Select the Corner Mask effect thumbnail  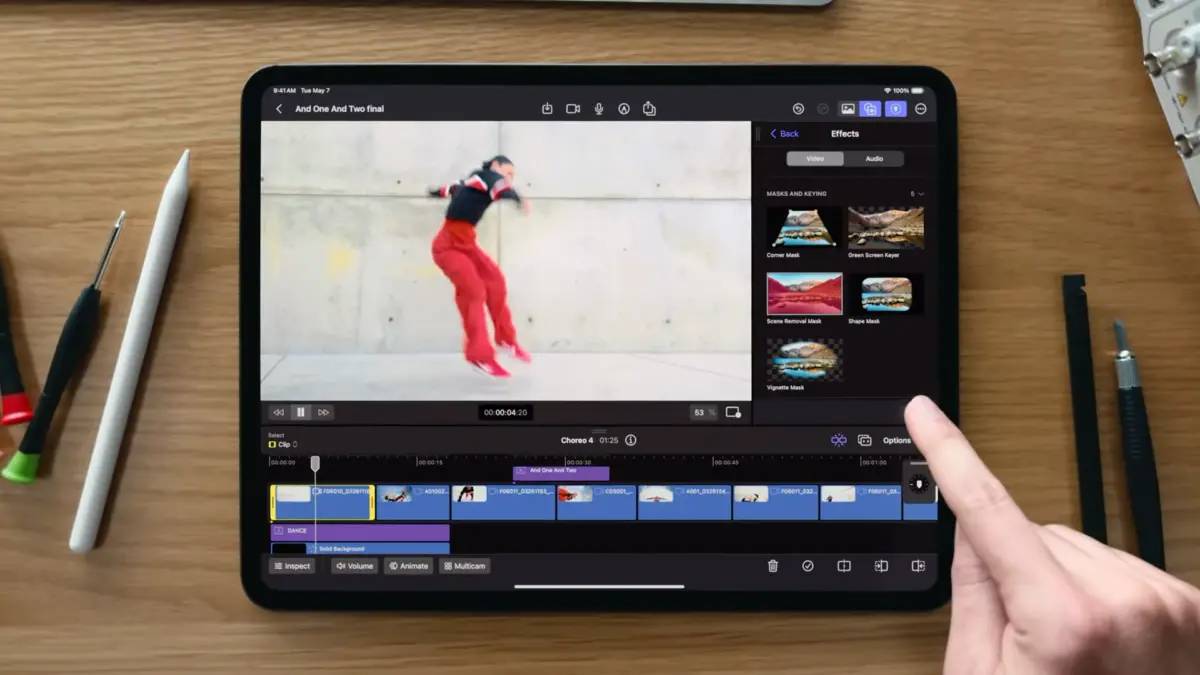(x=804, y=228)
